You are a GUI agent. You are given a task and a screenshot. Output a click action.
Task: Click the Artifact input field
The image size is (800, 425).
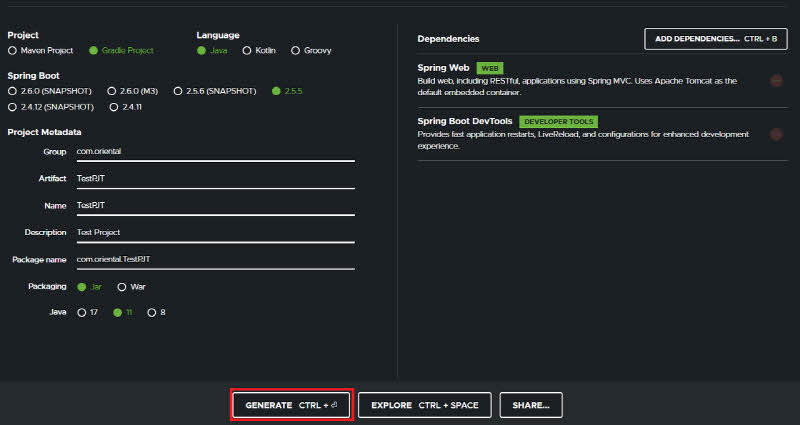[215, 179]
